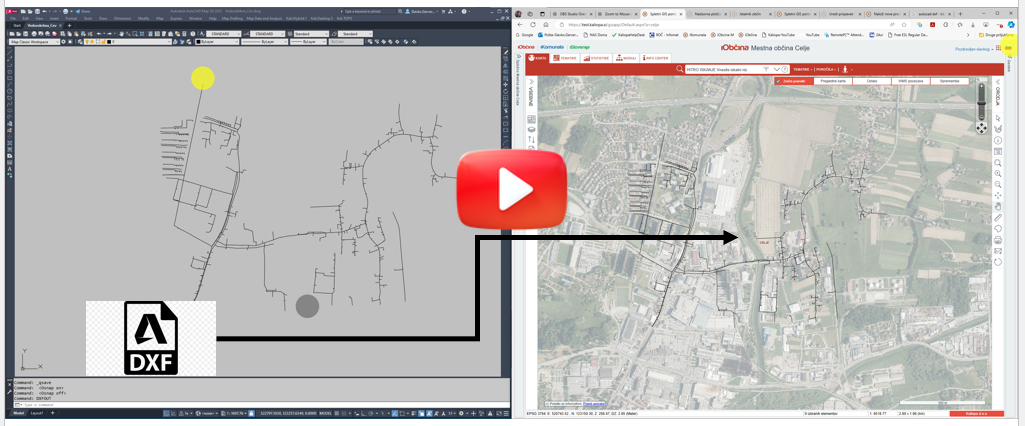Select the Pregledna karta base map
Image resolution: width=1025 pixels, height=426 pixels.
(x=832, y=80)
